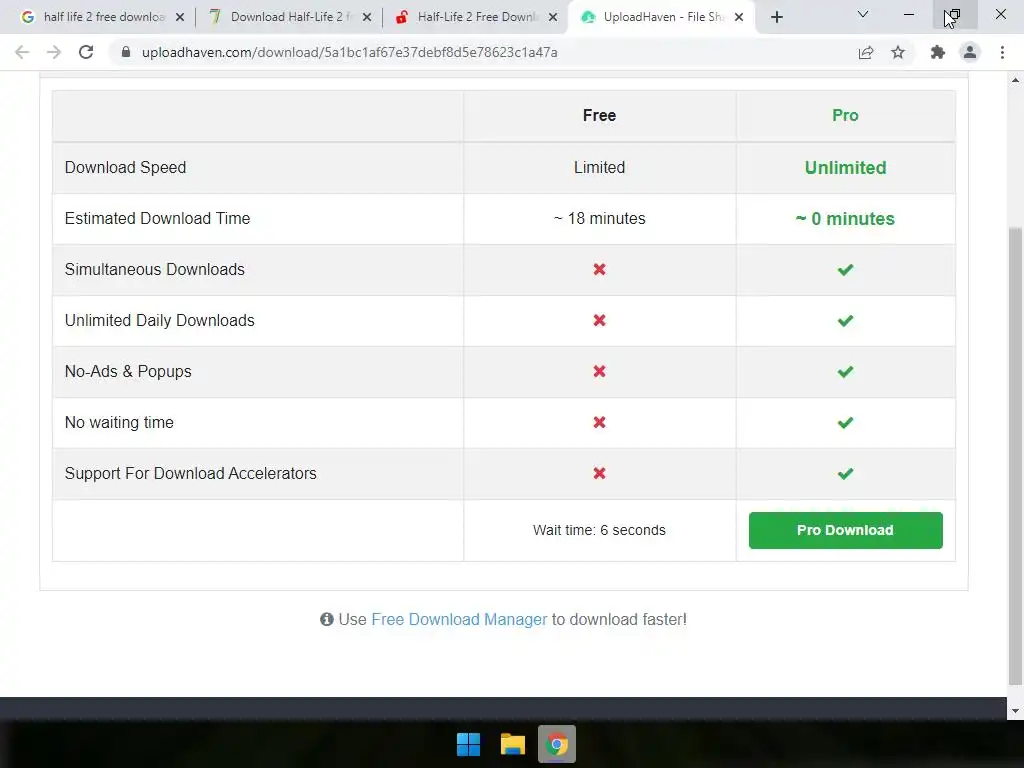Click the green check for No-Ads & Popups
The width and height of the screenshot is (1024, 768).
845,372
